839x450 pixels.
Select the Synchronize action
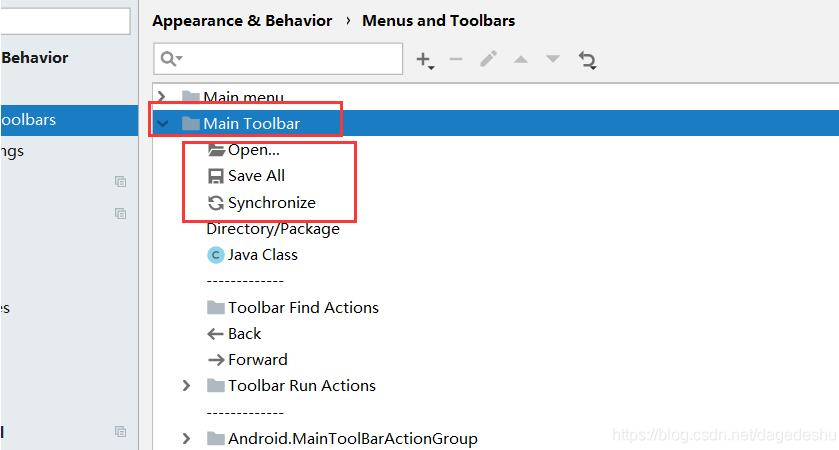point(271,202)
